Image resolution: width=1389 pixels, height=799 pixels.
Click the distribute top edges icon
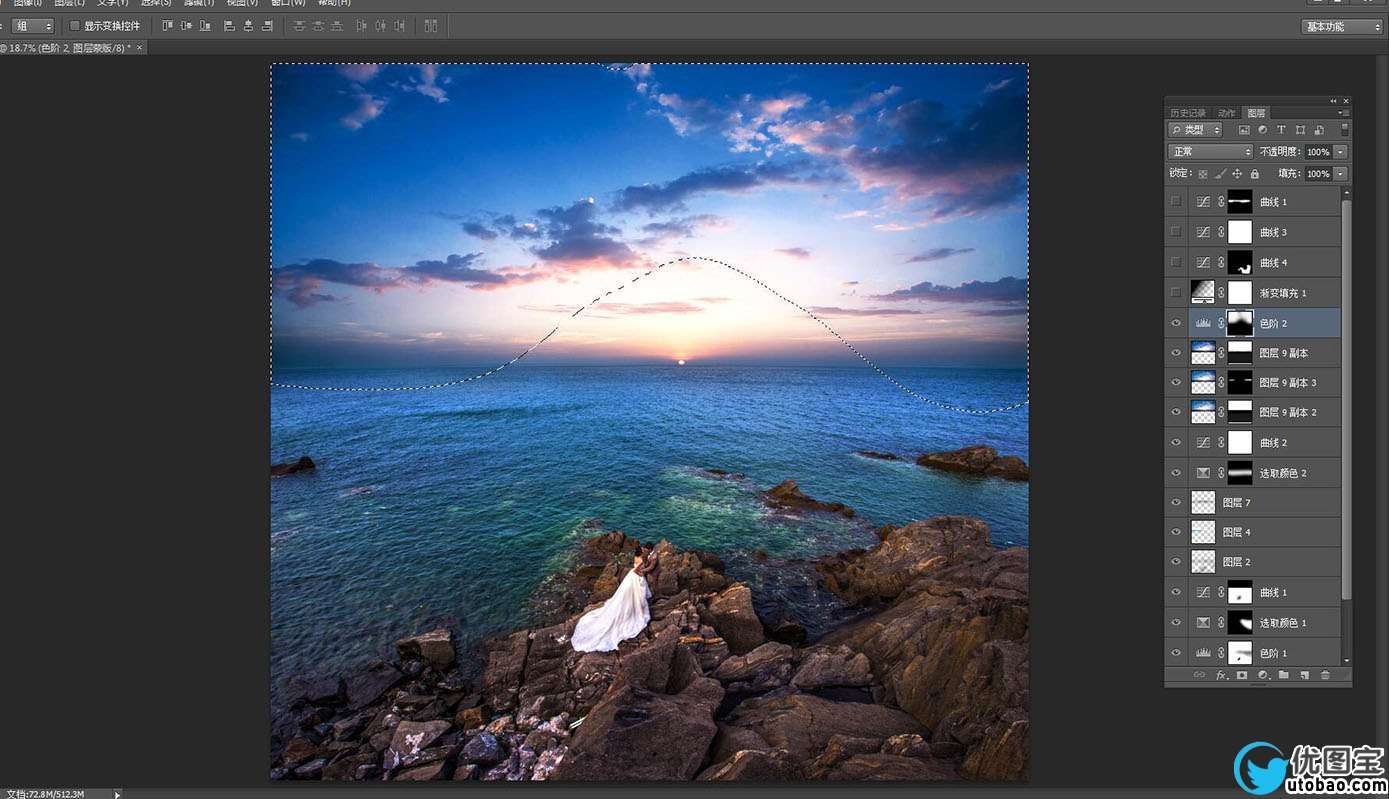click(x=299, y=26)
